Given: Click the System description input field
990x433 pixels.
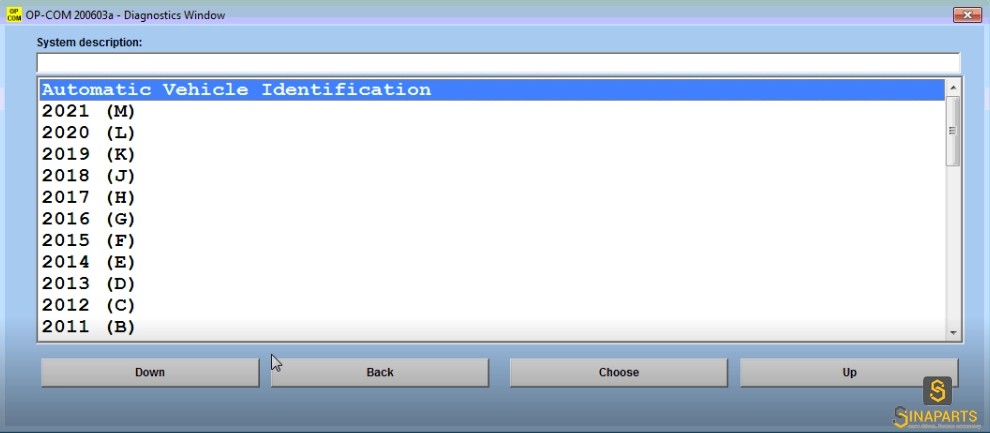Looking at the screenshot, I should click(x=498, y=63).
